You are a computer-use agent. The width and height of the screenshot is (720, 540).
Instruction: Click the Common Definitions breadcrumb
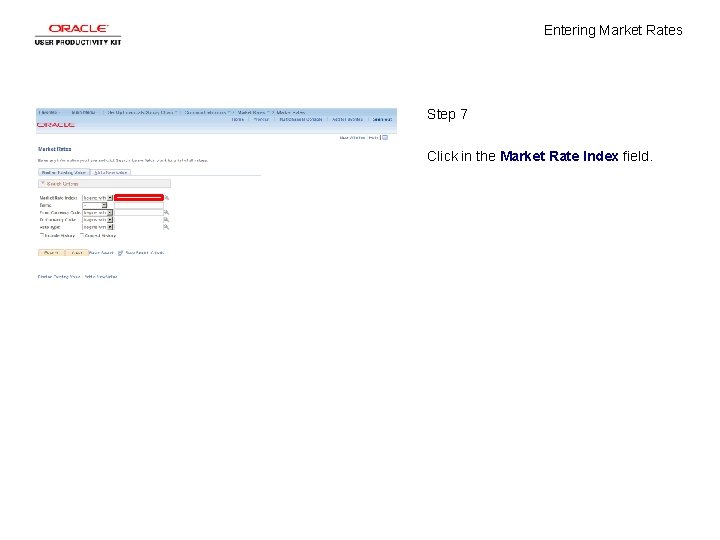pyautogui.click(x=206, y=112)
